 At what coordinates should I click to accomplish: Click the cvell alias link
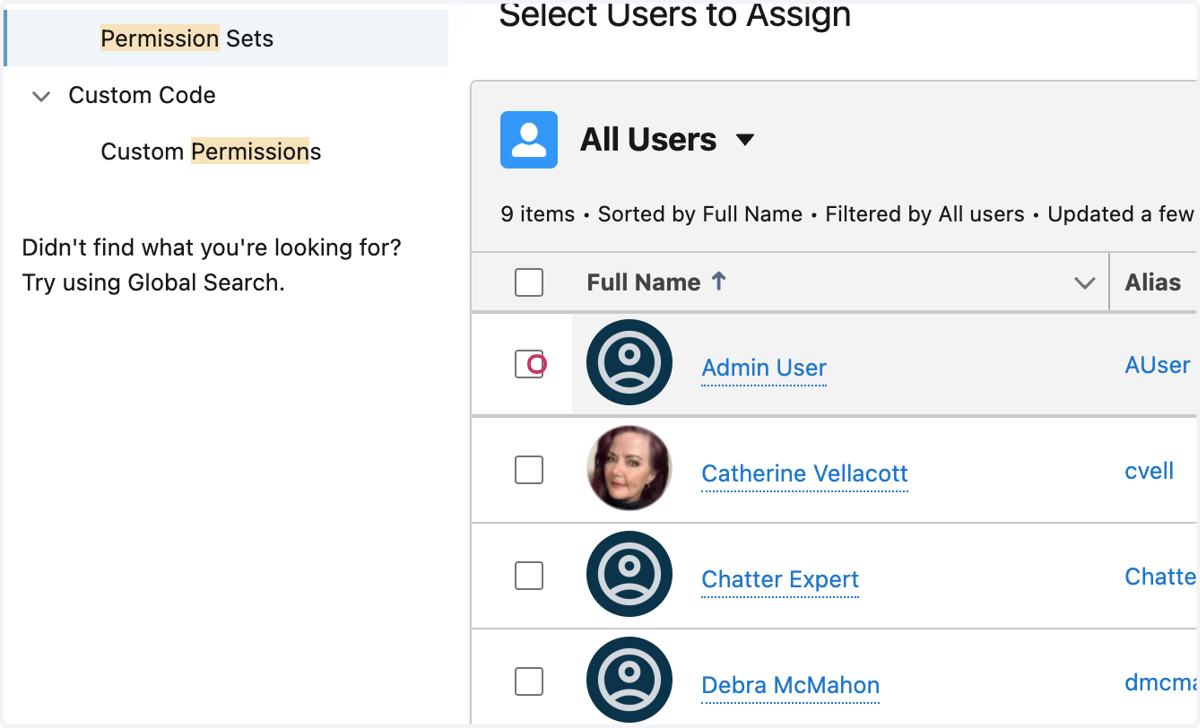pyautogui.click(x=1149, y=471)
